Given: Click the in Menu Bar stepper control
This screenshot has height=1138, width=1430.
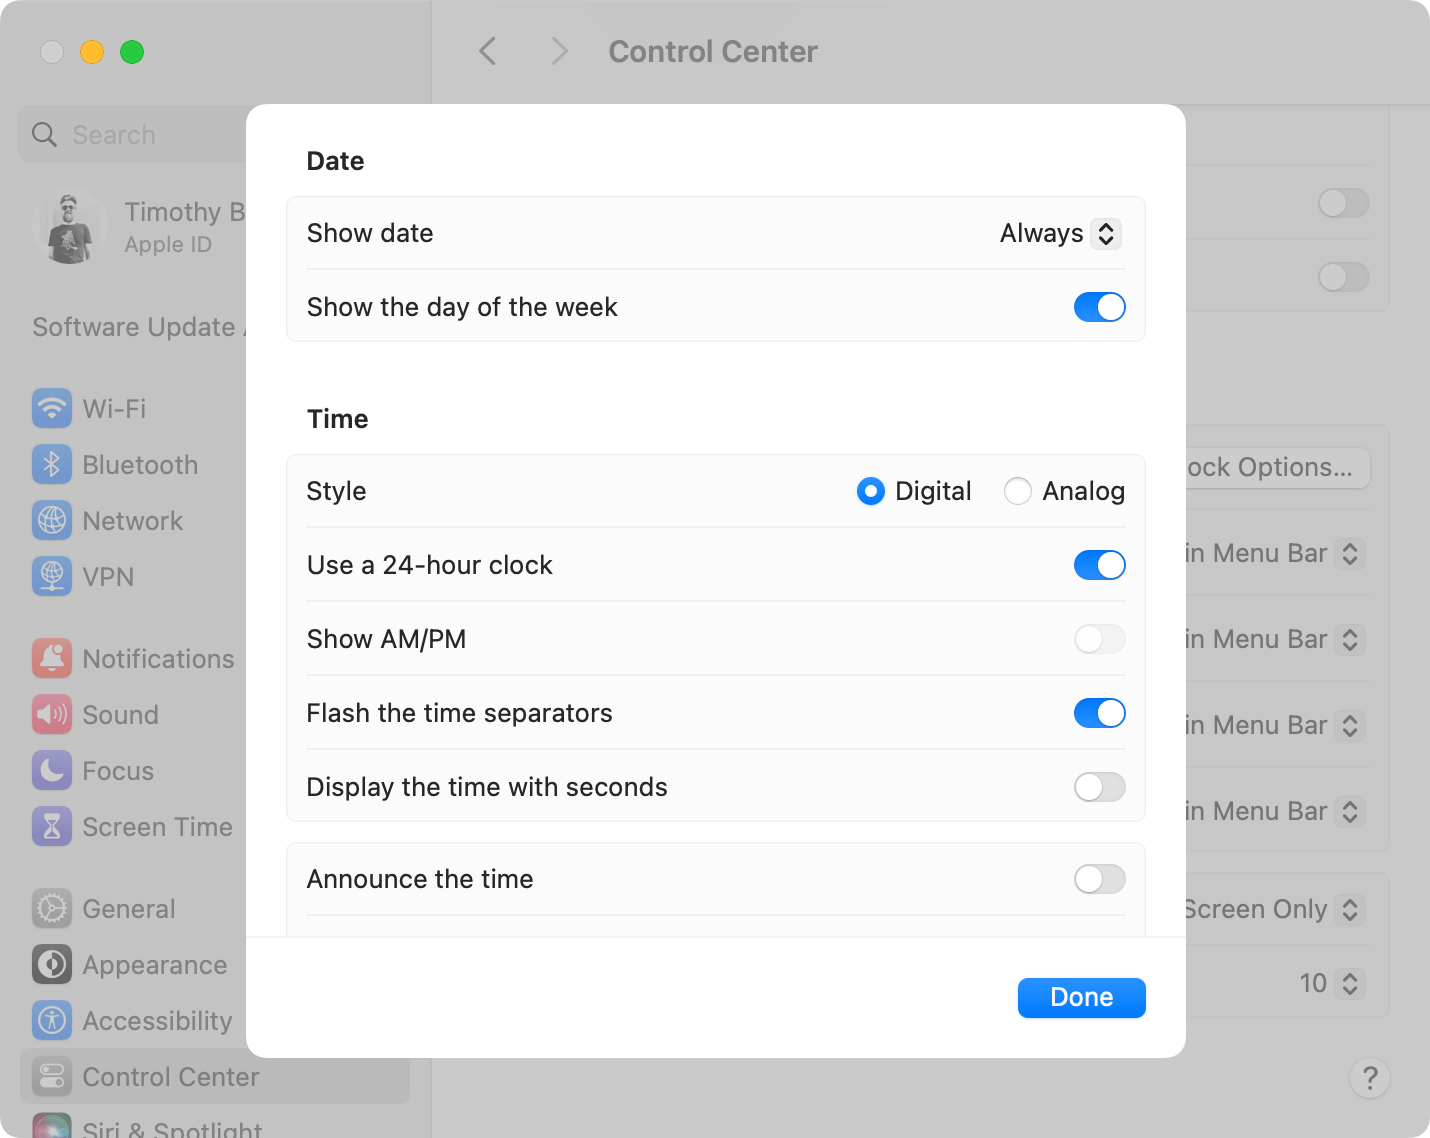Looking at the screenshot, I should 1349,553.
